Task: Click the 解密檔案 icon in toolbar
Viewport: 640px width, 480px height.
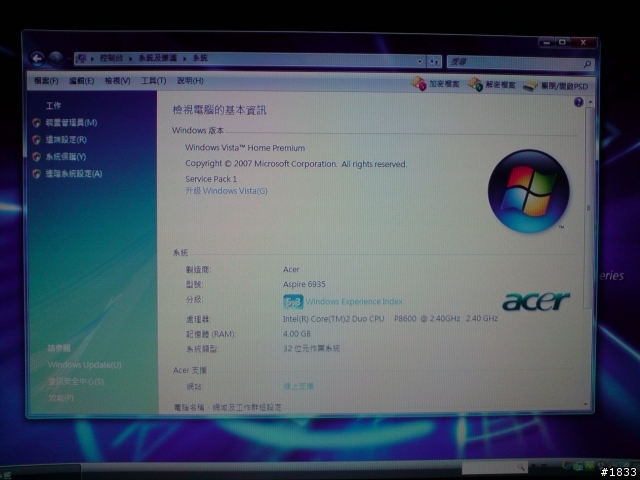Action: point(476,84)
